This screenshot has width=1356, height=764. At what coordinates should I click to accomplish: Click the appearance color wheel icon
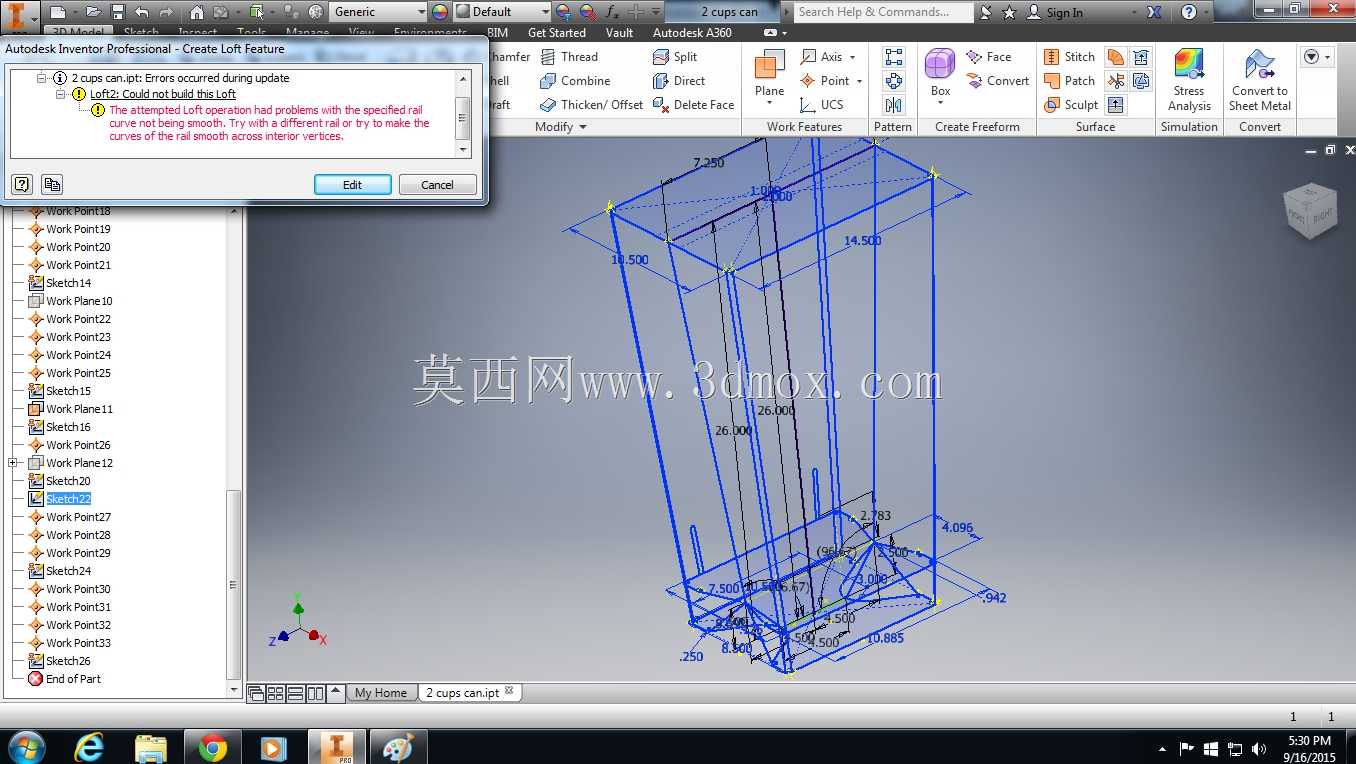[x=440, y=12]
